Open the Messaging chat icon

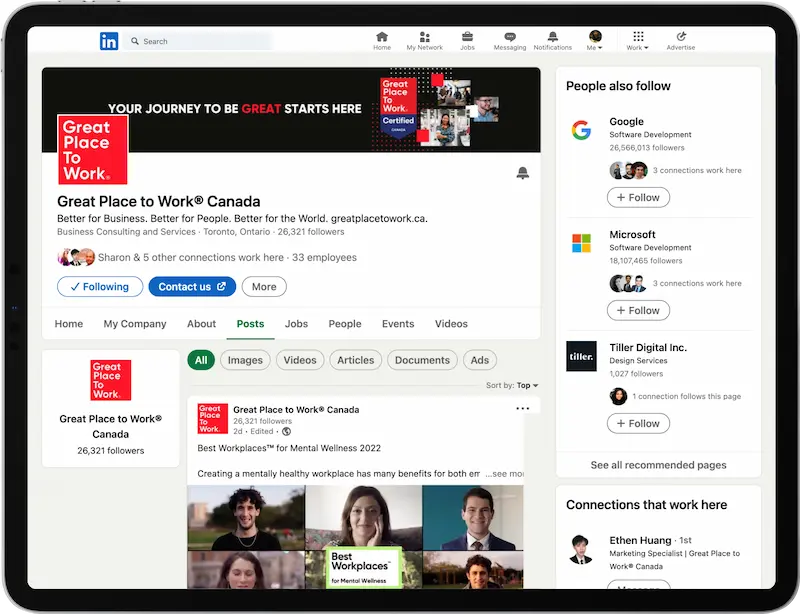point(510,41)
